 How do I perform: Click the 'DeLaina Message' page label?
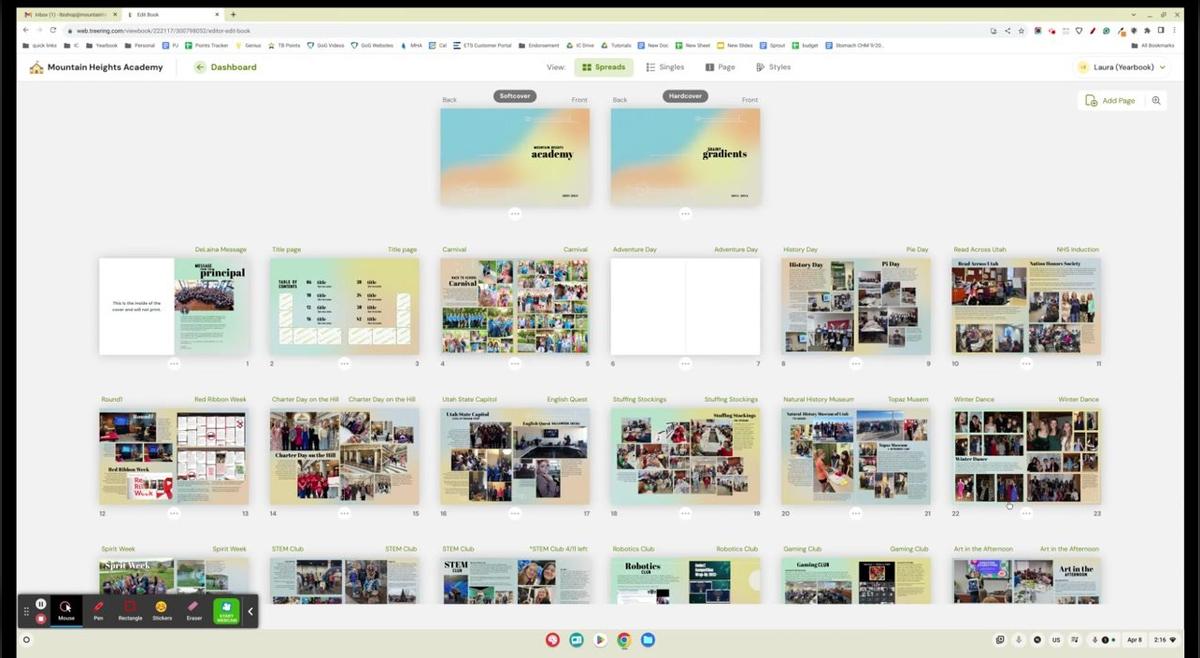pos(220,249)
